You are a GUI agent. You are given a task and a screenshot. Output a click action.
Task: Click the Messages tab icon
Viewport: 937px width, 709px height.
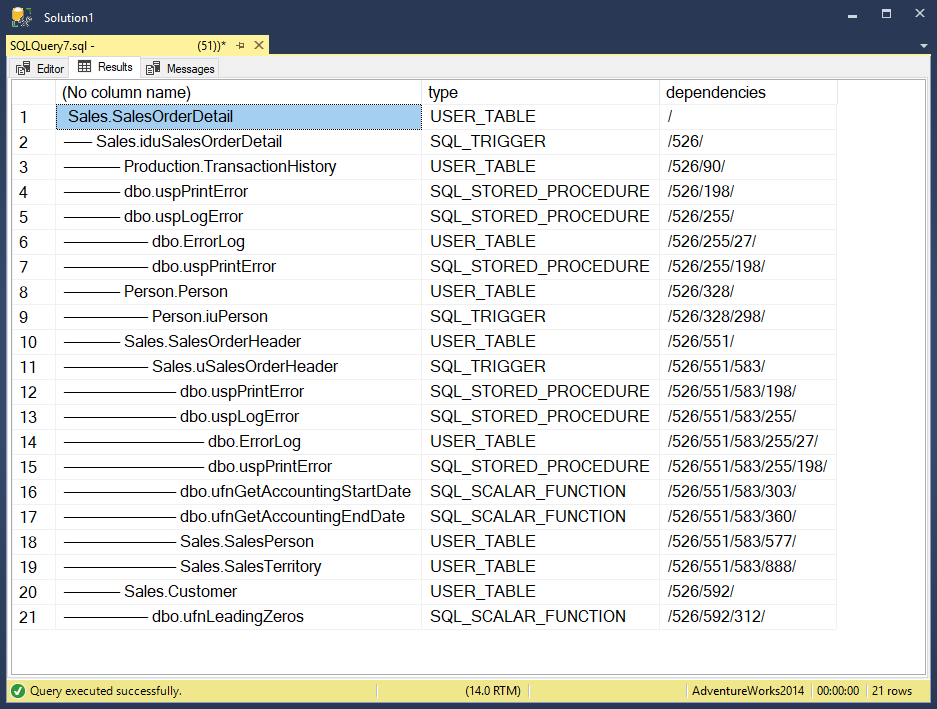153,69
